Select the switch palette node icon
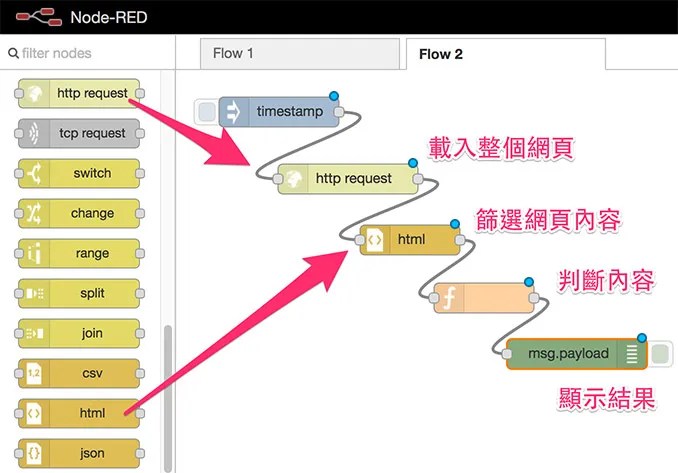The height and width of the screenshot is (473, 678). click(34, 173)
